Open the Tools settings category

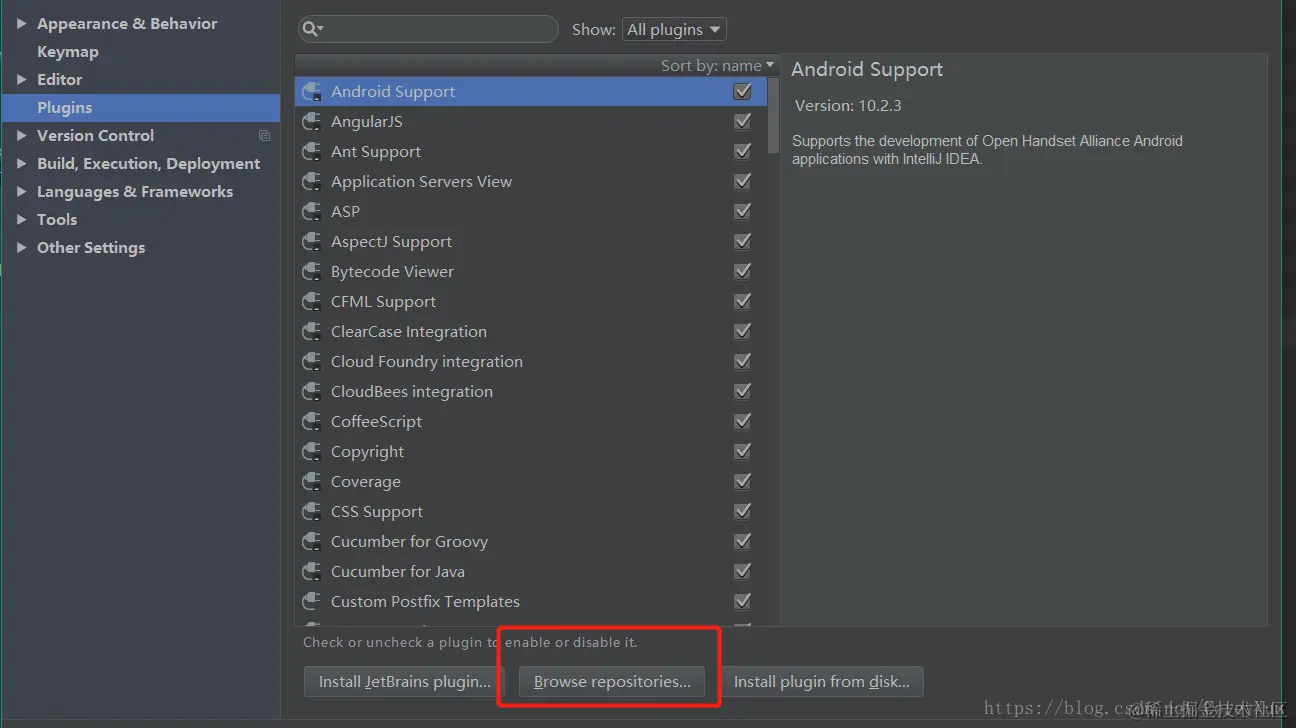pyautogui.click(x=57, y=220)
